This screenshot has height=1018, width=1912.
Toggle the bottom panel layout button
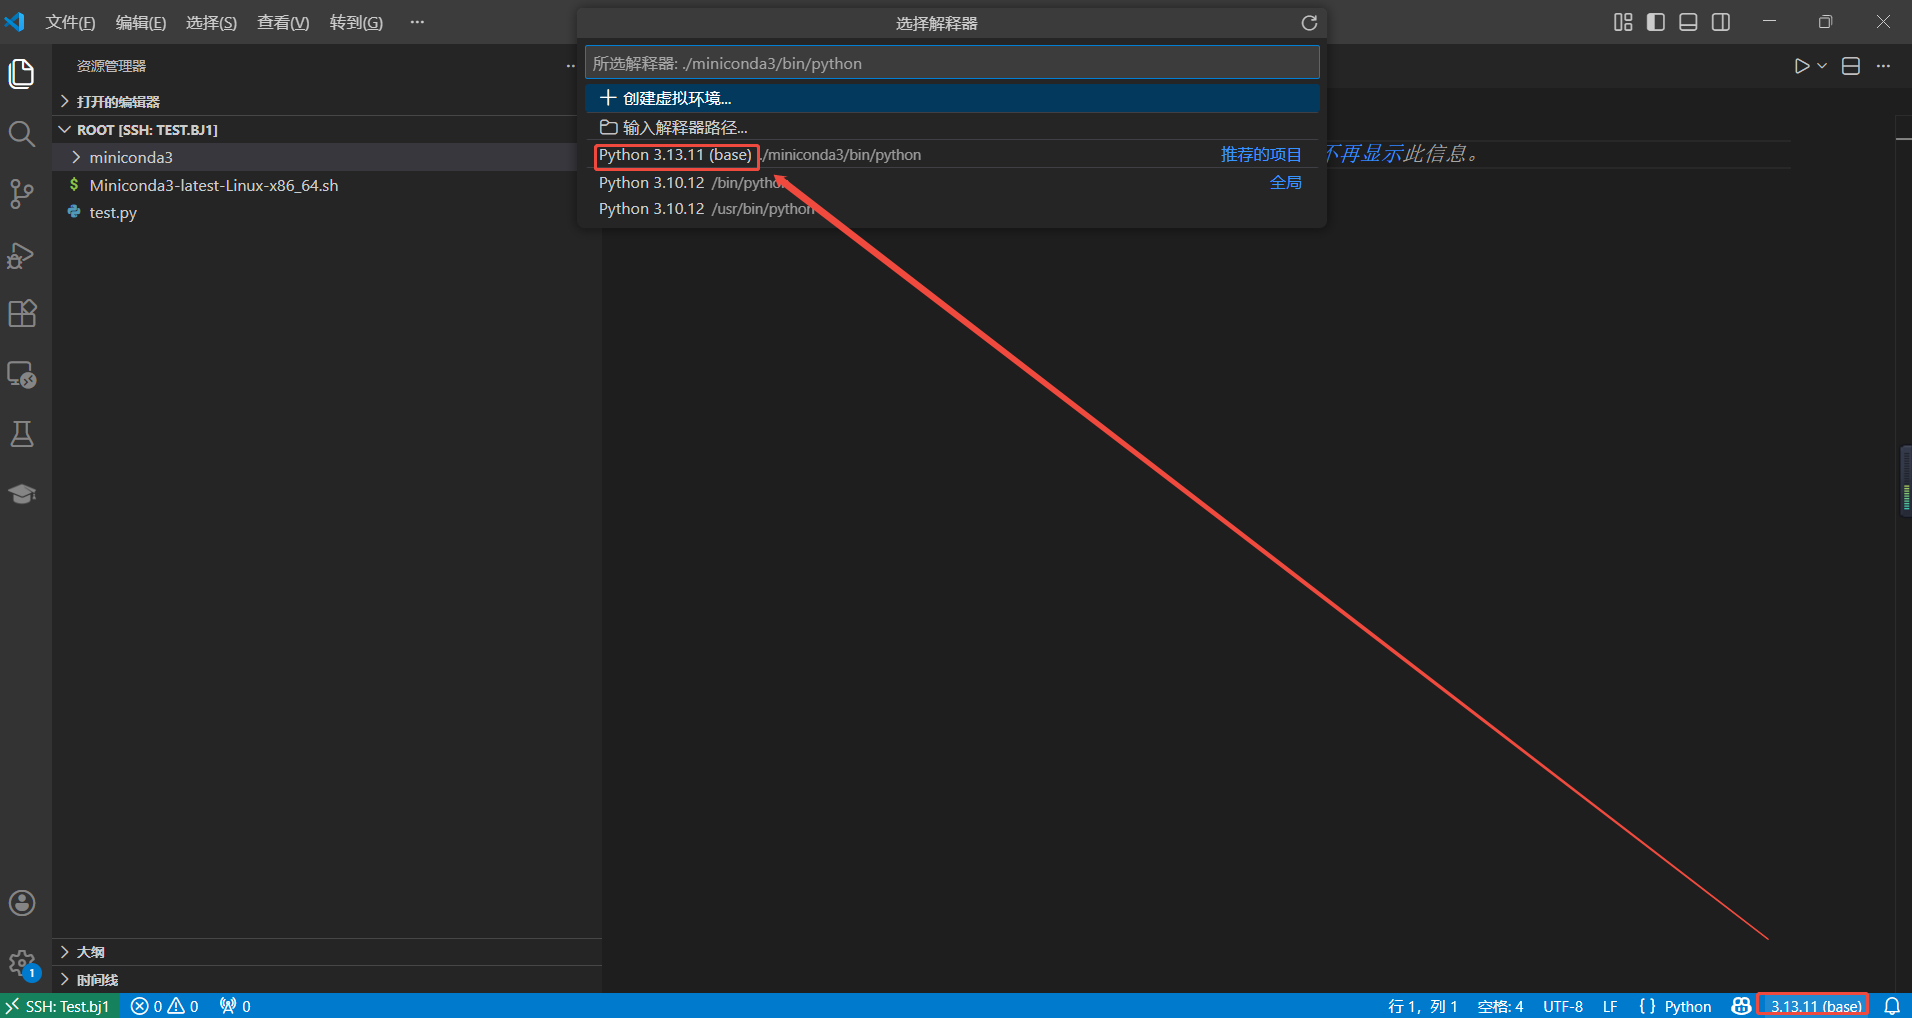point(1688,22)
